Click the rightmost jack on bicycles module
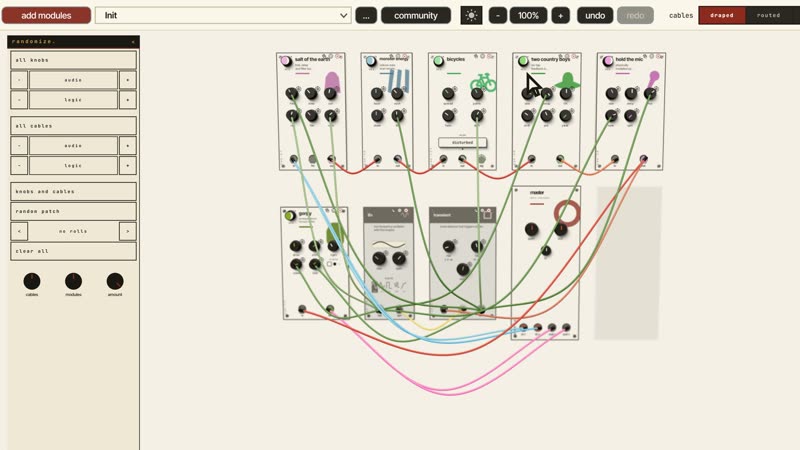 point(481,159)
